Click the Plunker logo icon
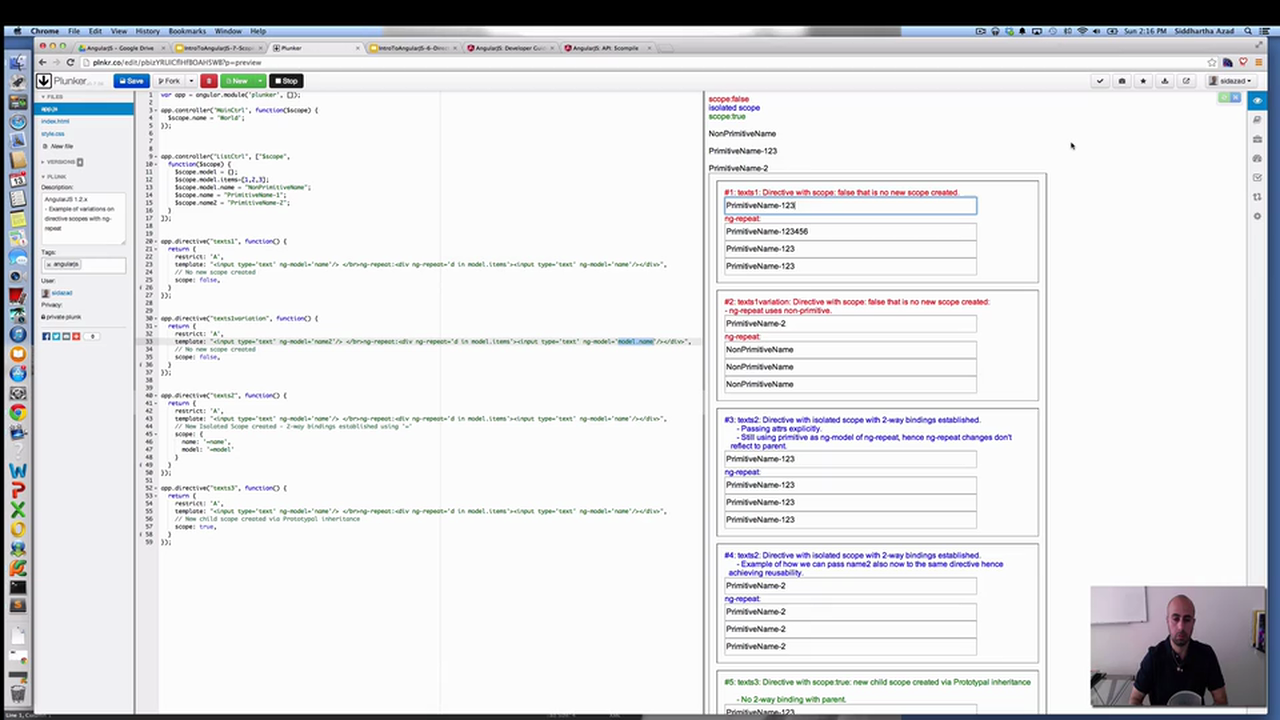The height and width of the screenshot is (720, 1280). click(44, 81)
